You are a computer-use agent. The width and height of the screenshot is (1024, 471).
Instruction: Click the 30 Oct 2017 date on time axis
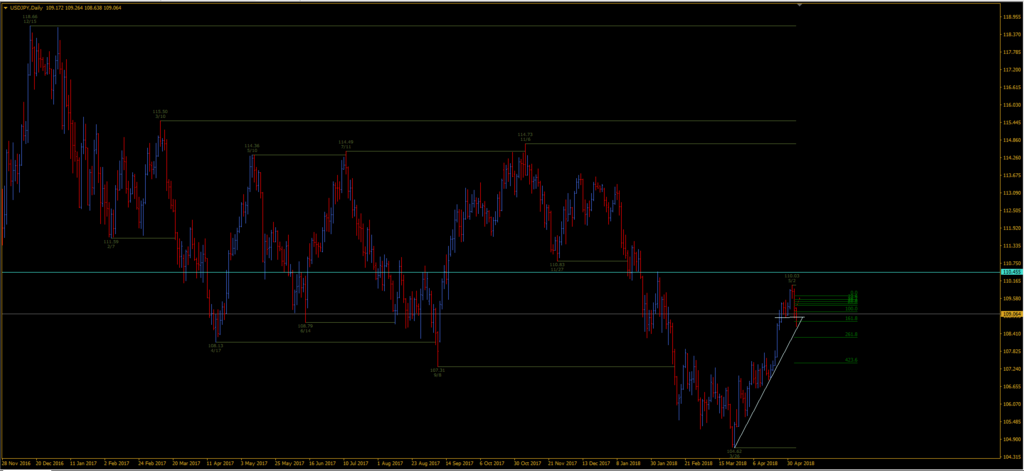point(527,463)
